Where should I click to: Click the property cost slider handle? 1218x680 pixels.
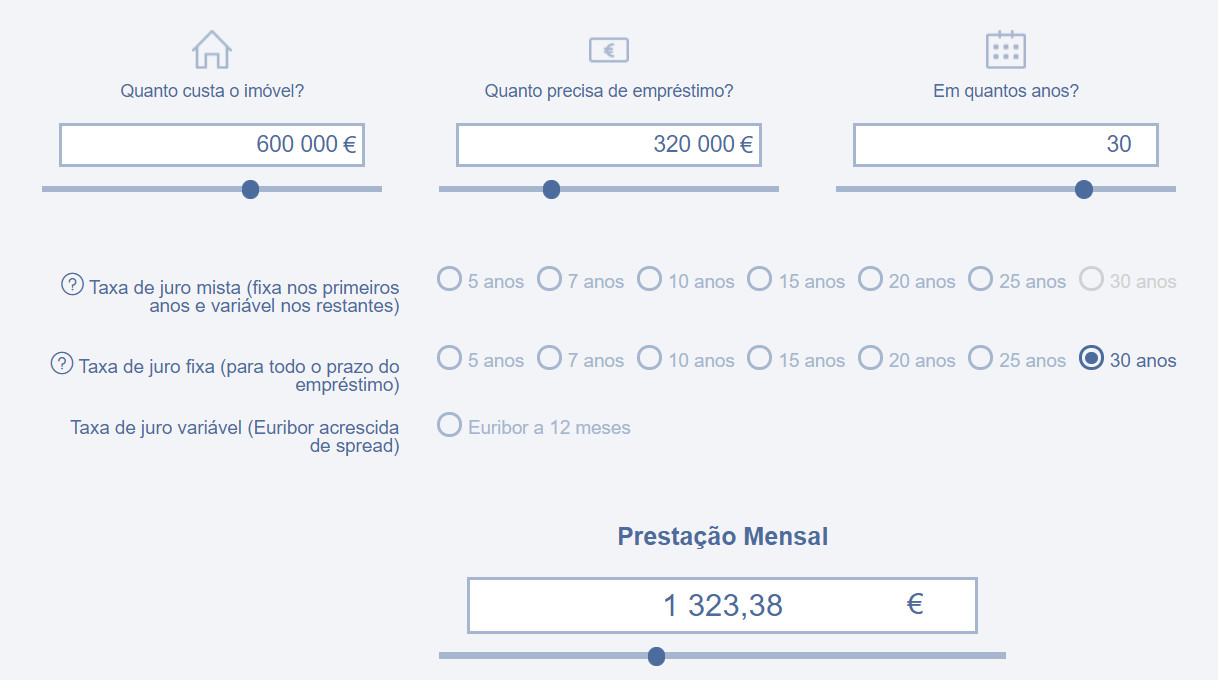251,189
